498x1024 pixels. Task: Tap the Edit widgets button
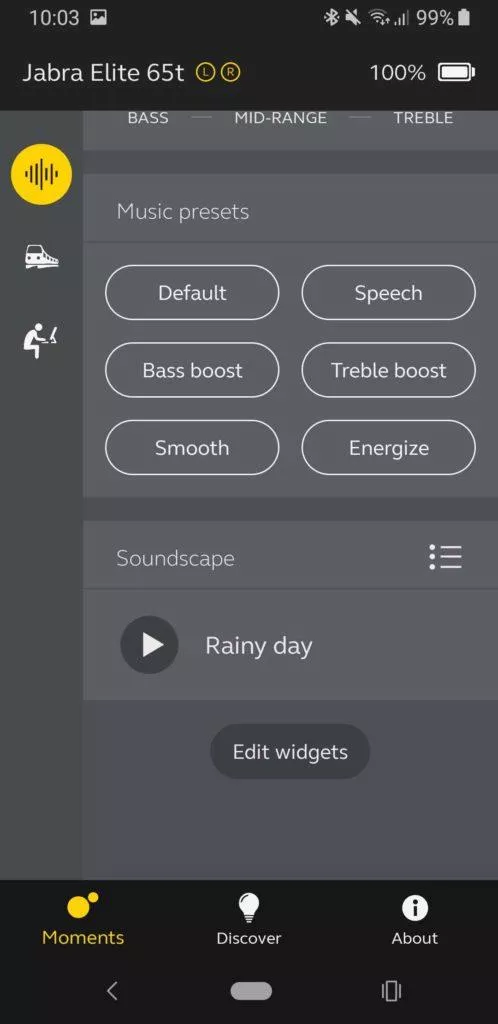click(x=290, y=752)
